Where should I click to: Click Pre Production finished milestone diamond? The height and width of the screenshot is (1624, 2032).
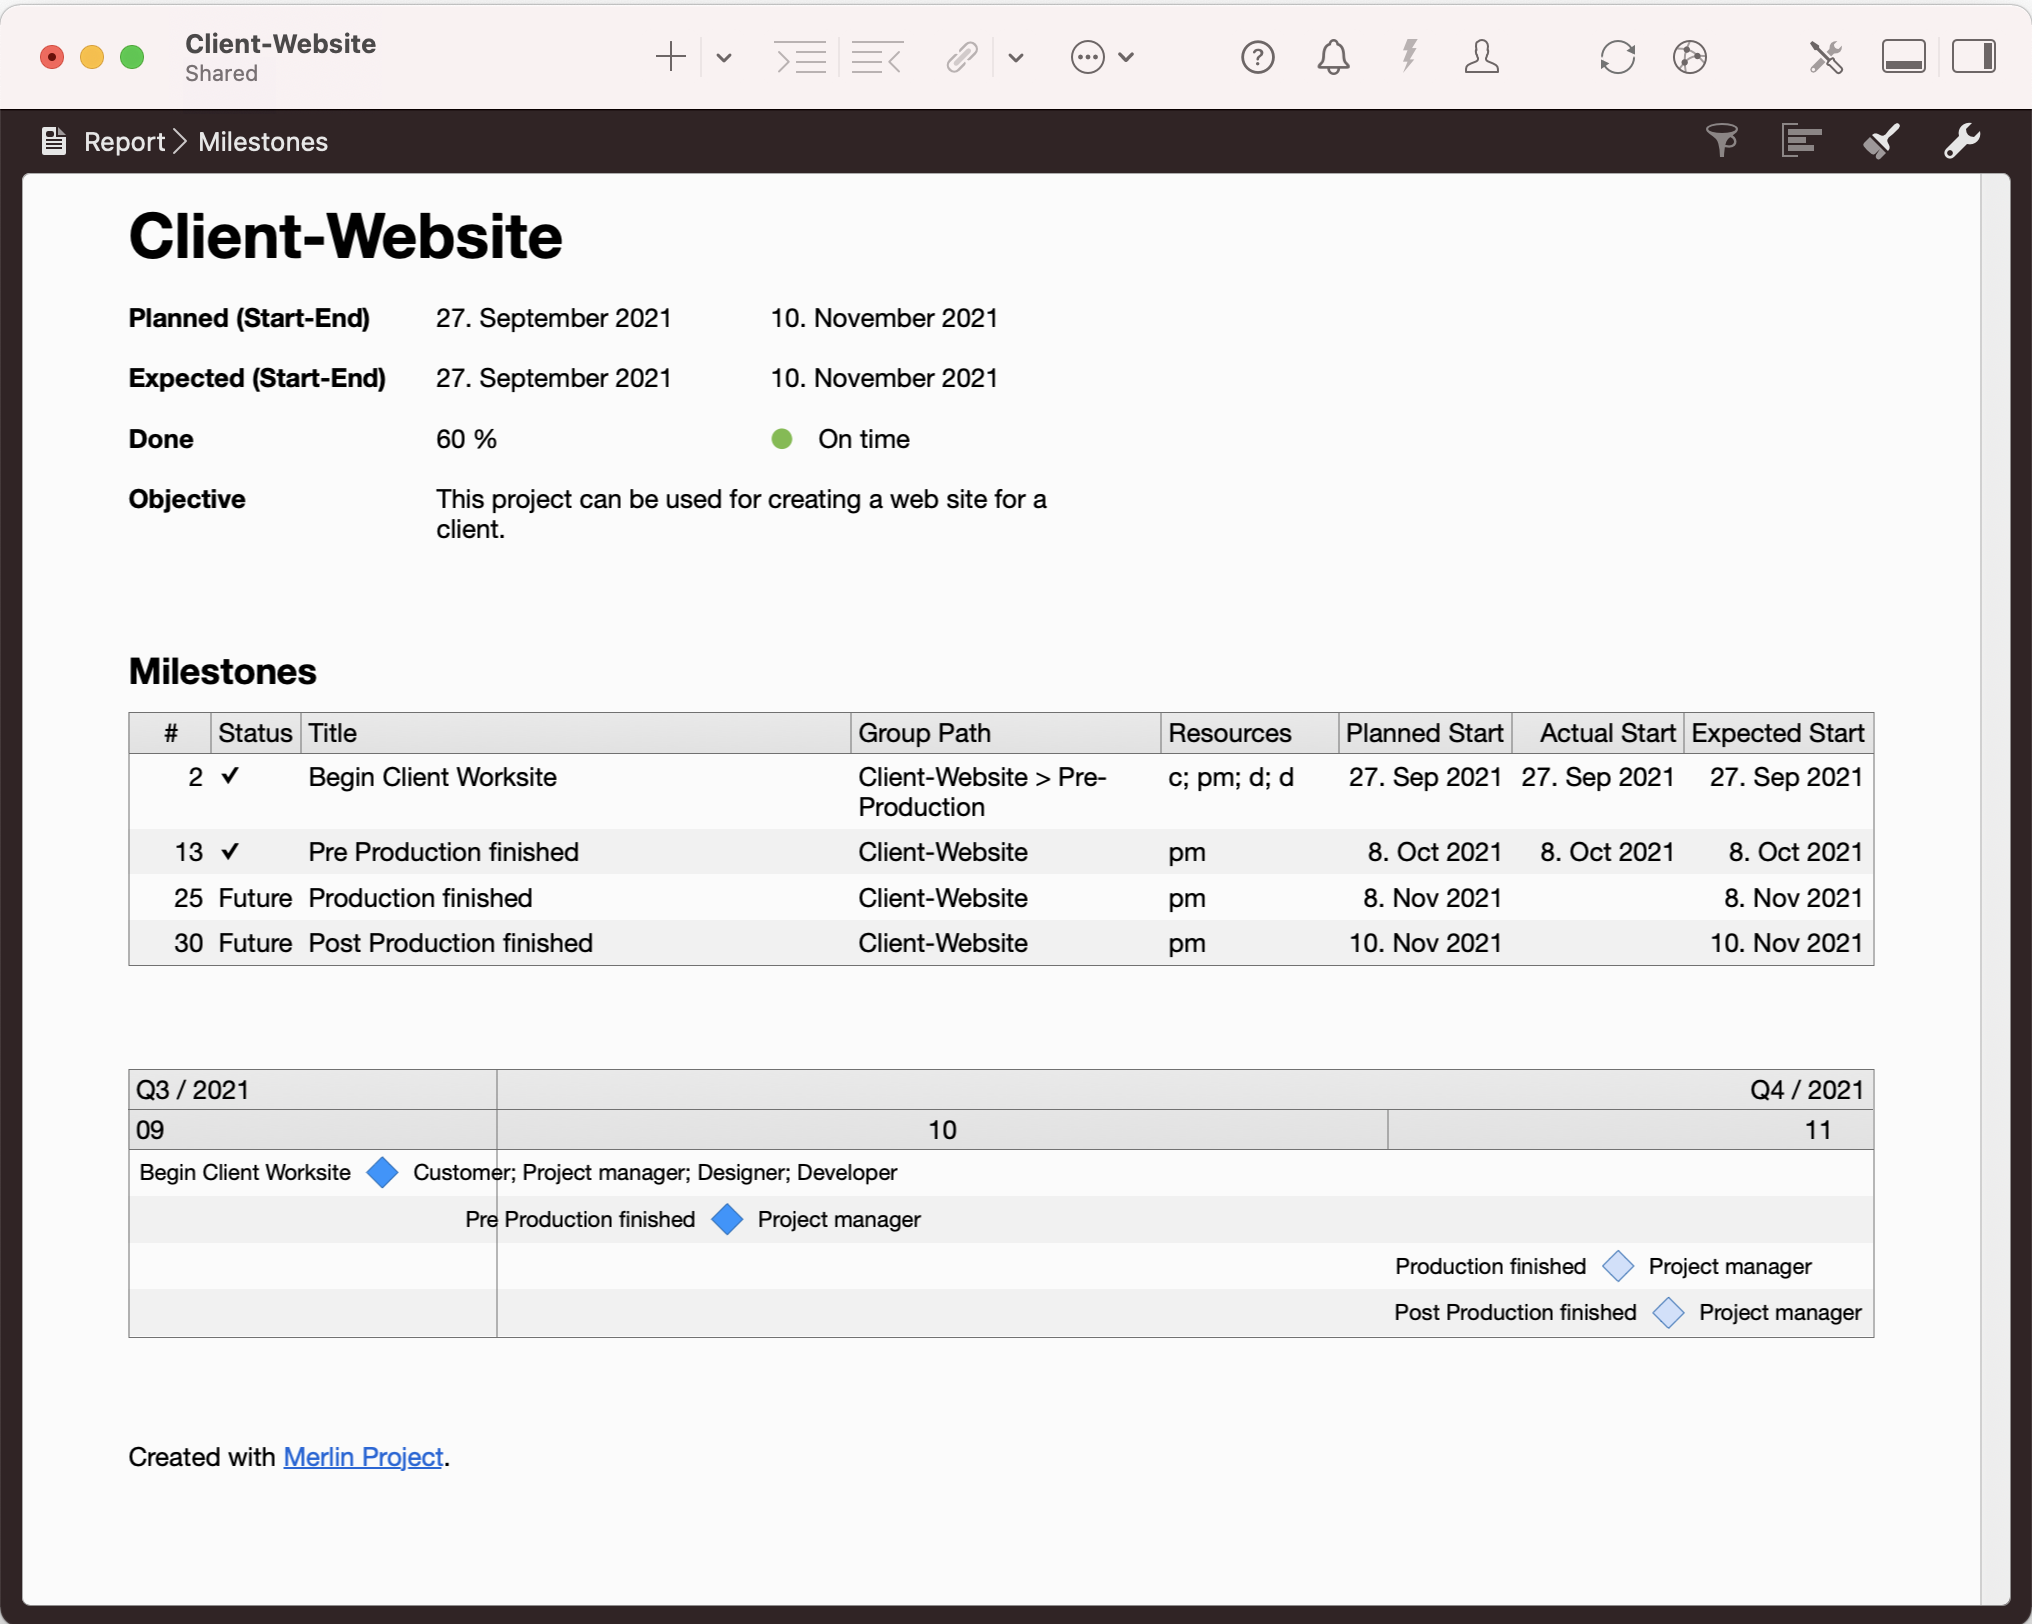pos(727,1219)
